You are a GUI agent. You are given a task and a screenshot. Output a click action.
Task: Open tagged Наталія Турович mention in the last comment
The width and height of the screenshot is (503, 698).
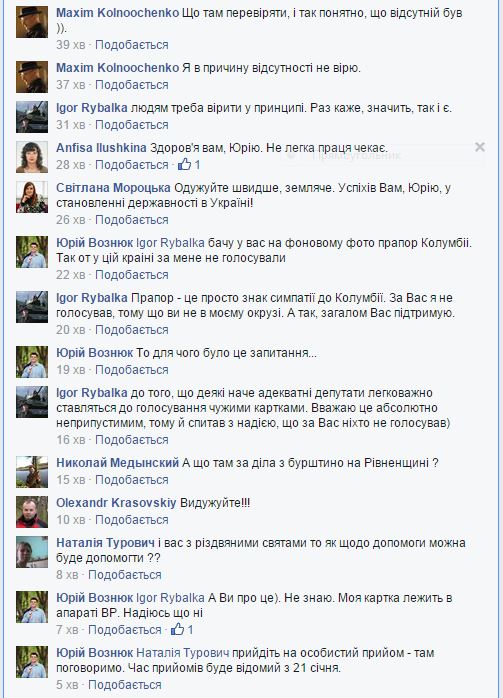(x=183, y=653)
